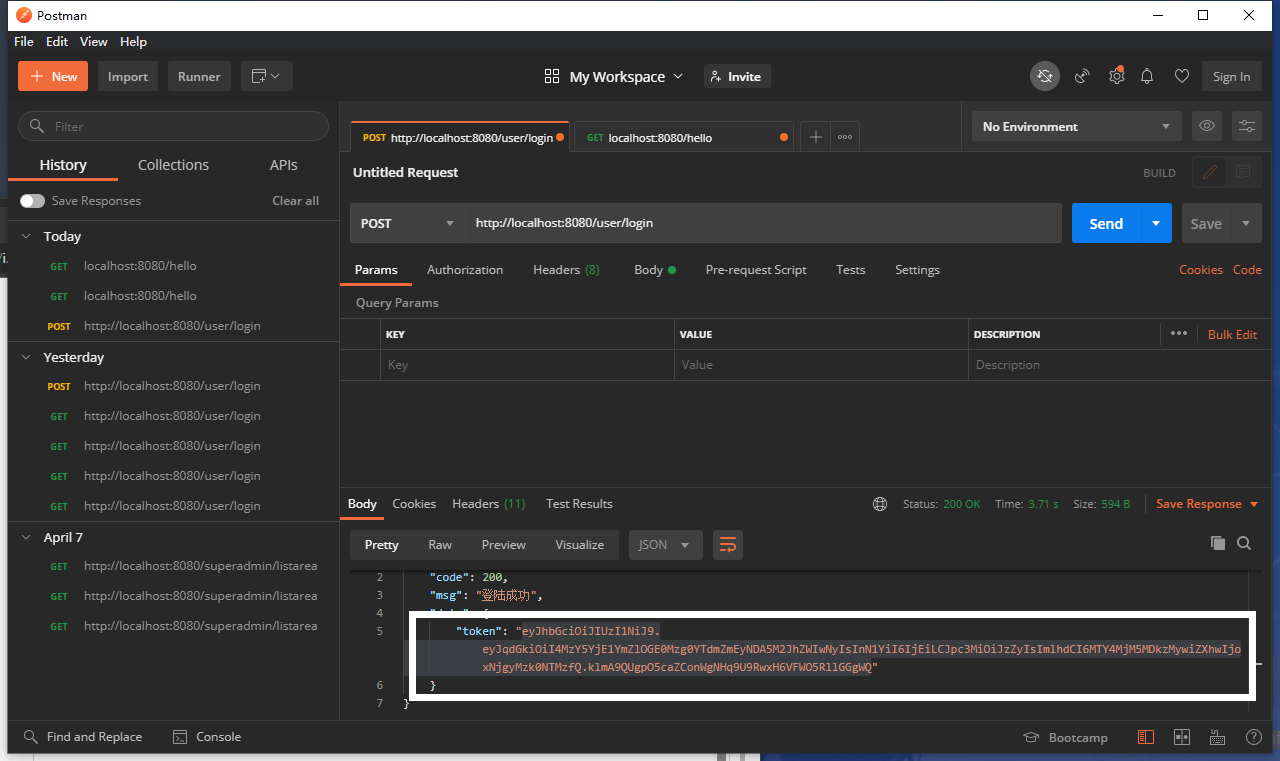Open Find and Replace in status bar
The height and width of the screenshot is (761, 1280).
tap(84, 737)
